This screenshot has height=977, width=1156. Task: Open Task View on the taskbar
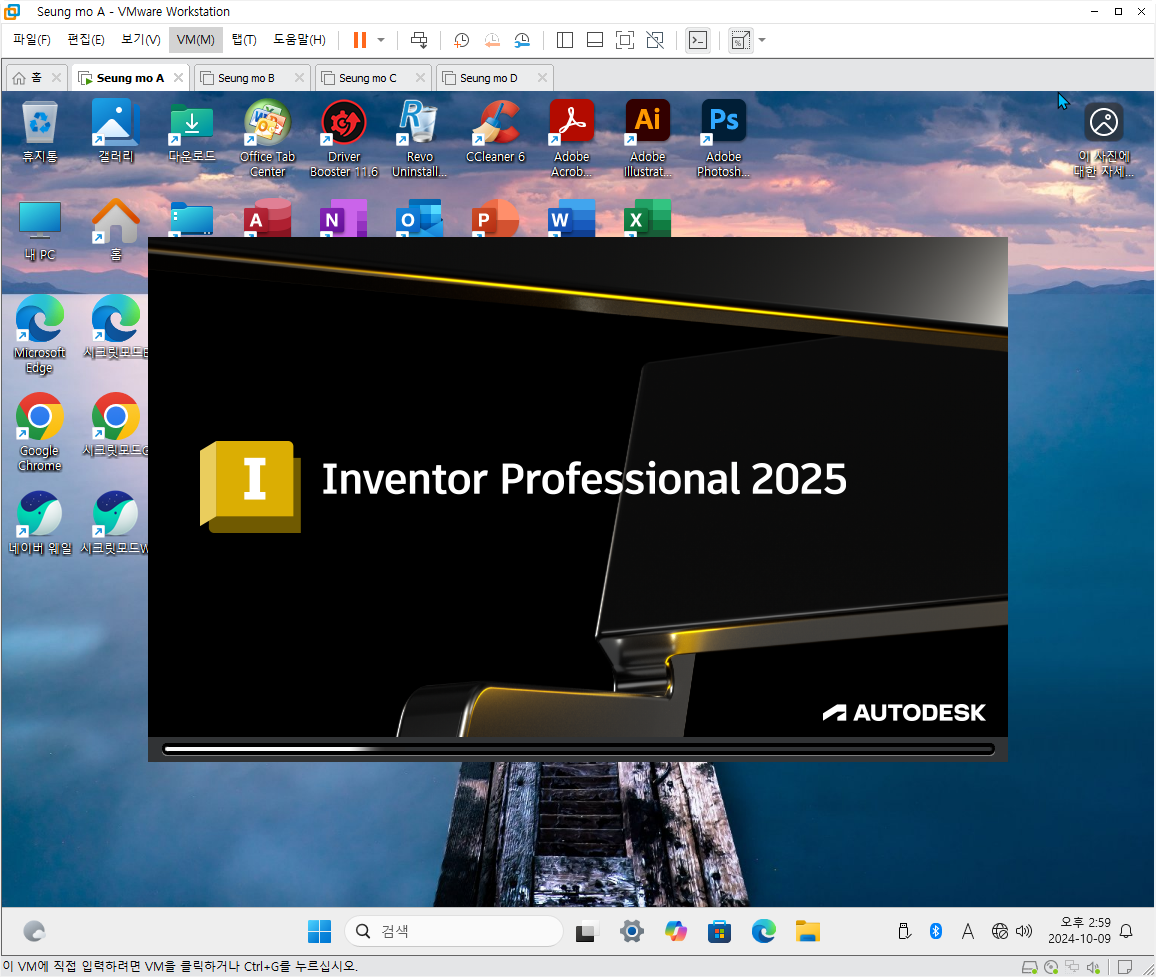pos(587,932)
